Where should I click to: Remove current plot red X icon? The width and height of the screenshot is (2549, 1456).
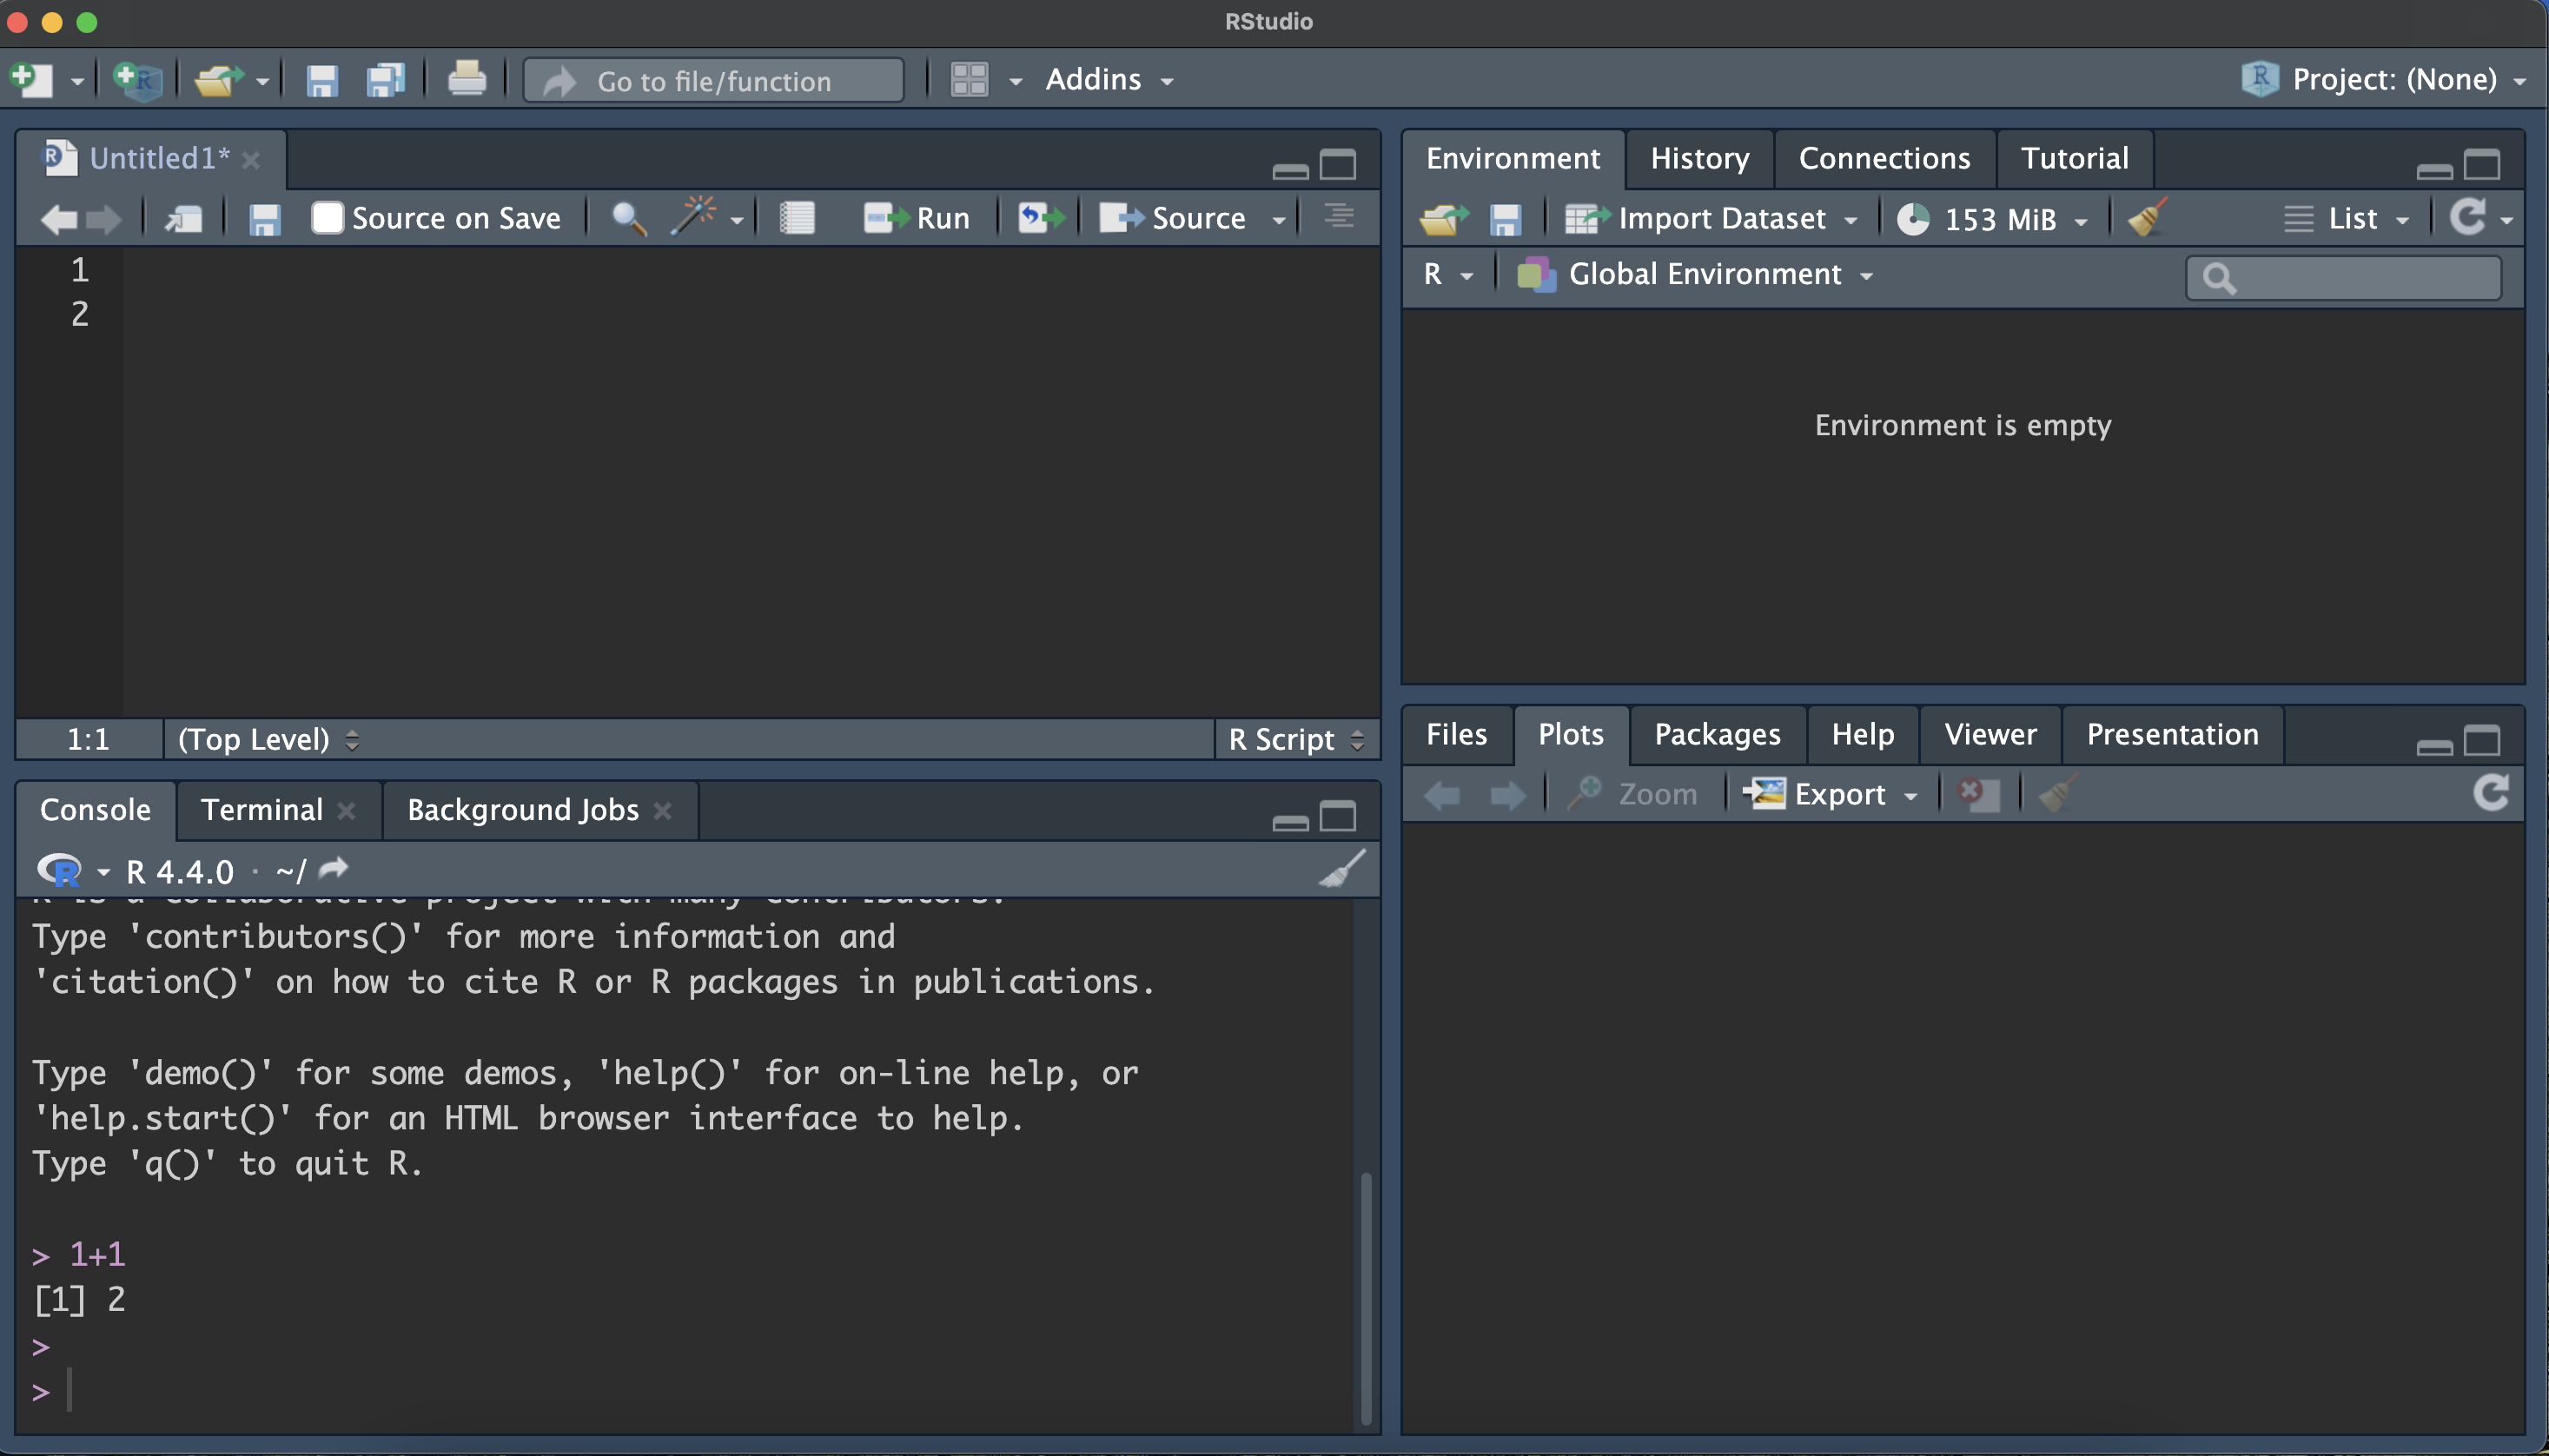tap(1977, 794)
